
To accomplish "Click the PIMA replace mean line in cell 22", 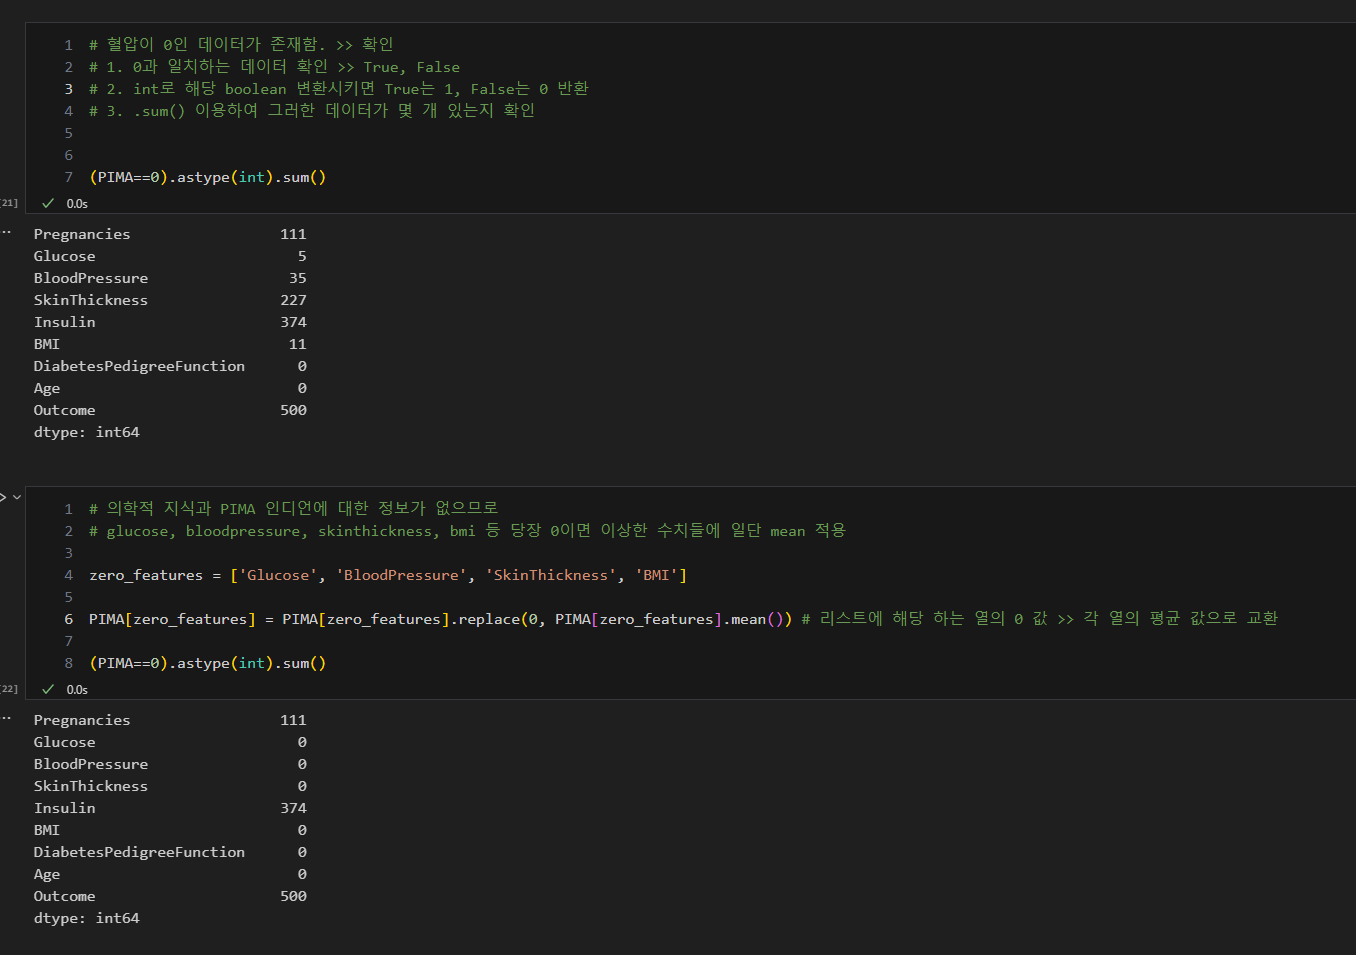I will pos(683,619).
